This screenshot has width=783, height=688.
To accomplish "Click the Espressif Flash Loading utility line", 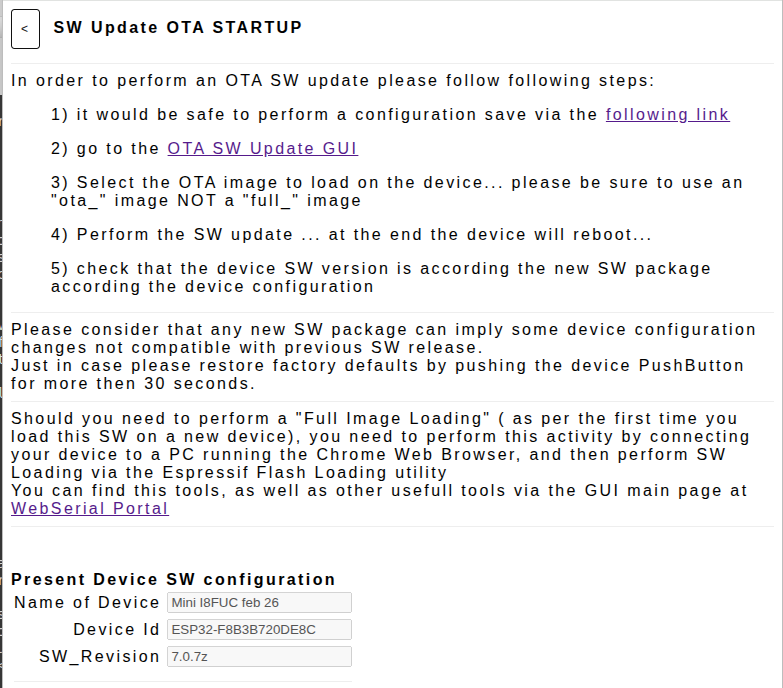I will click(228, 472).
